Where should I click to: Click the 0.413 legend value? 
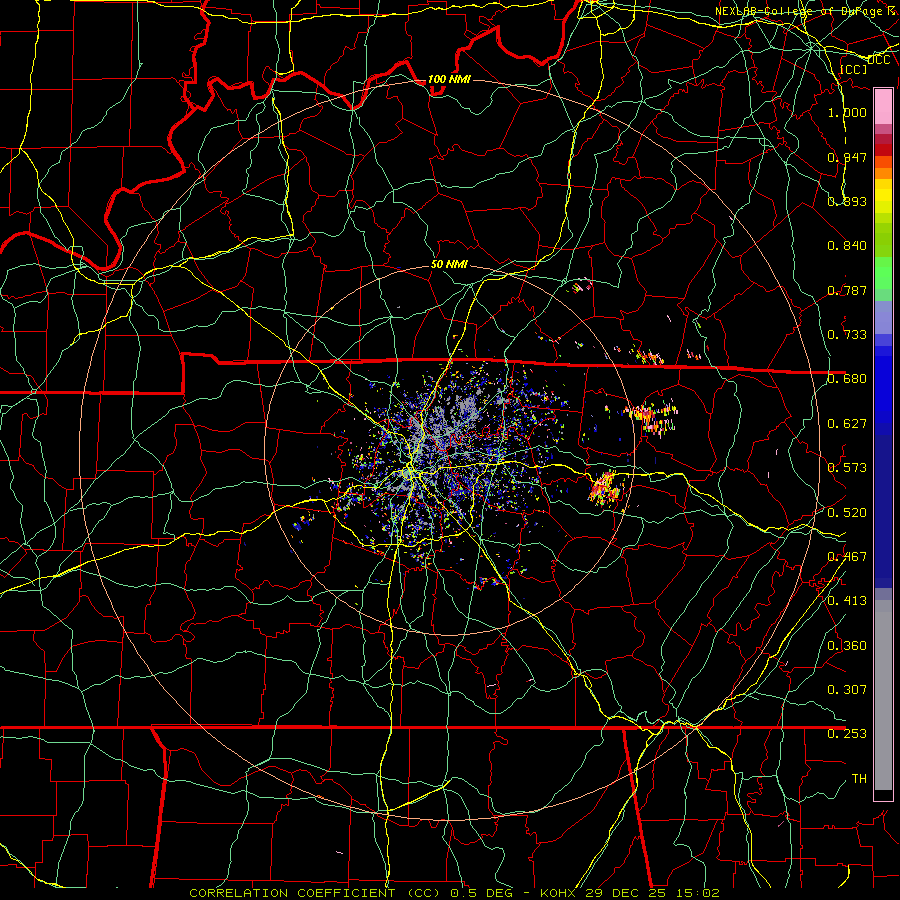pyautogui.click(x=847, y=601)
